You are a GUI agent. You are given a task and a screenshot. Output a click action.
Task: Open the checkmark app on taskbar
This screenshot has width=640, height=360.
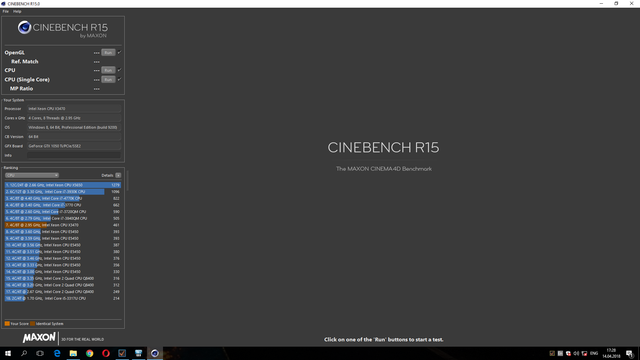pyautogui.click(x=122, y=353)
